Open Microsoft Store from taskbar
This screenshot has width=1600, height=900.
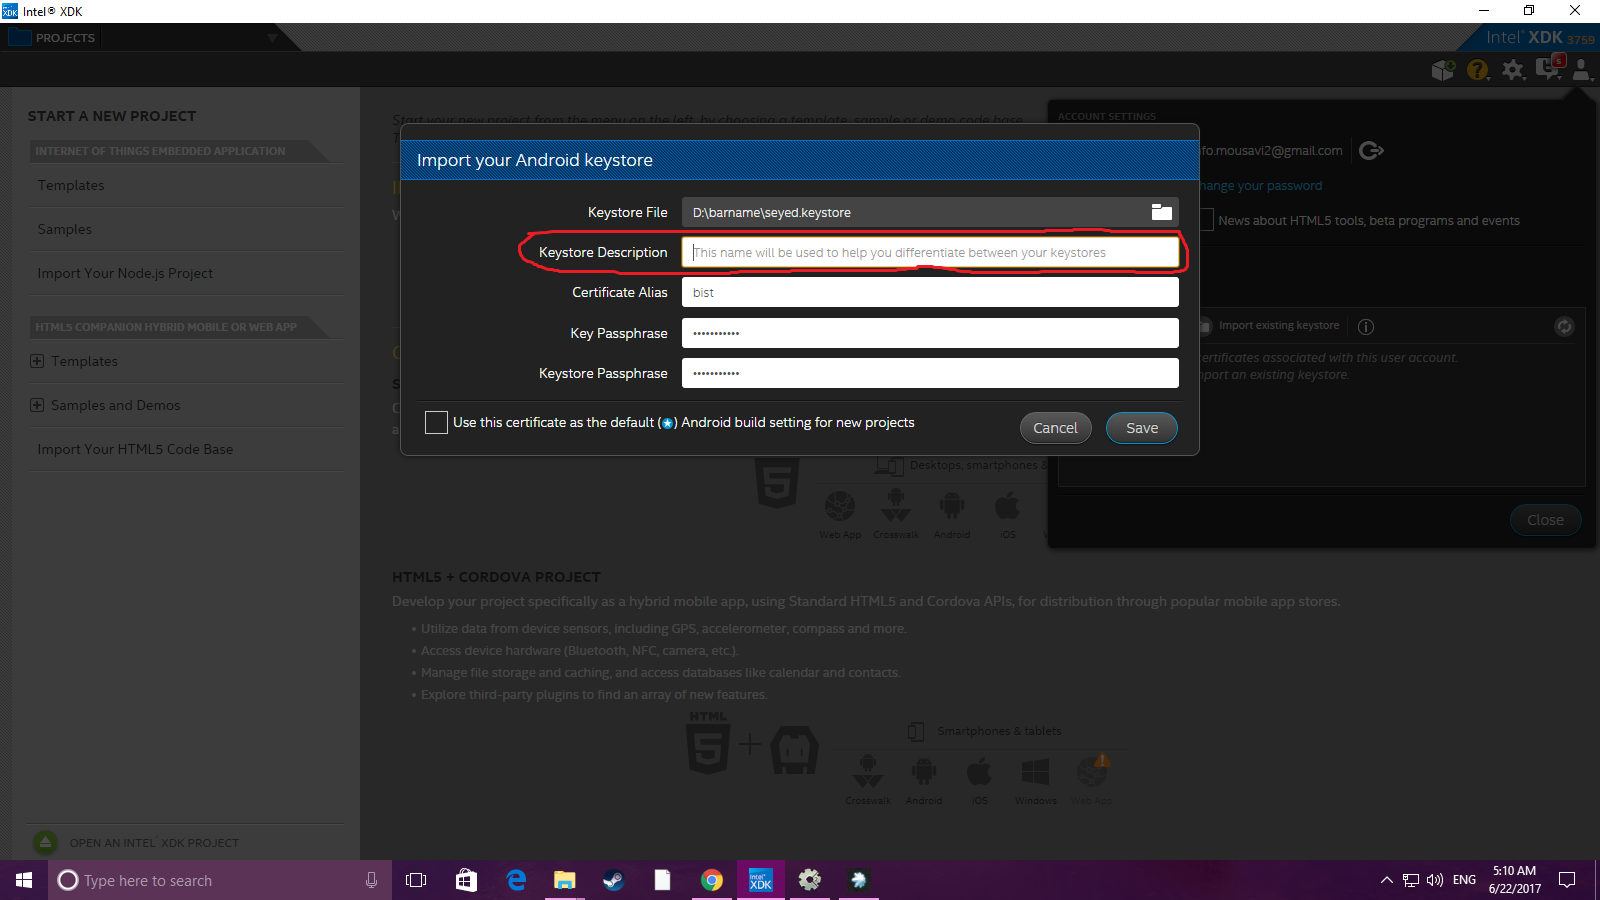[x=466, y=880]
